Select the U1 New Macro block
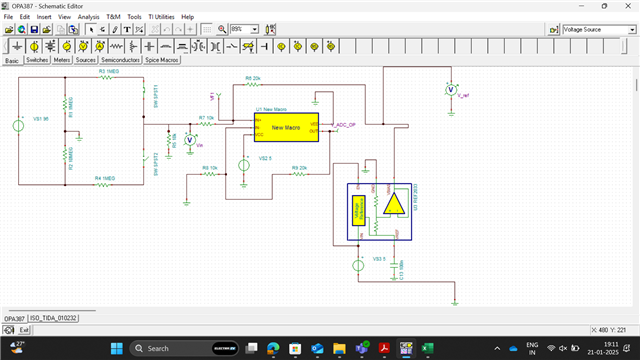This screenshot has width=640, height=360. point(286,127)
